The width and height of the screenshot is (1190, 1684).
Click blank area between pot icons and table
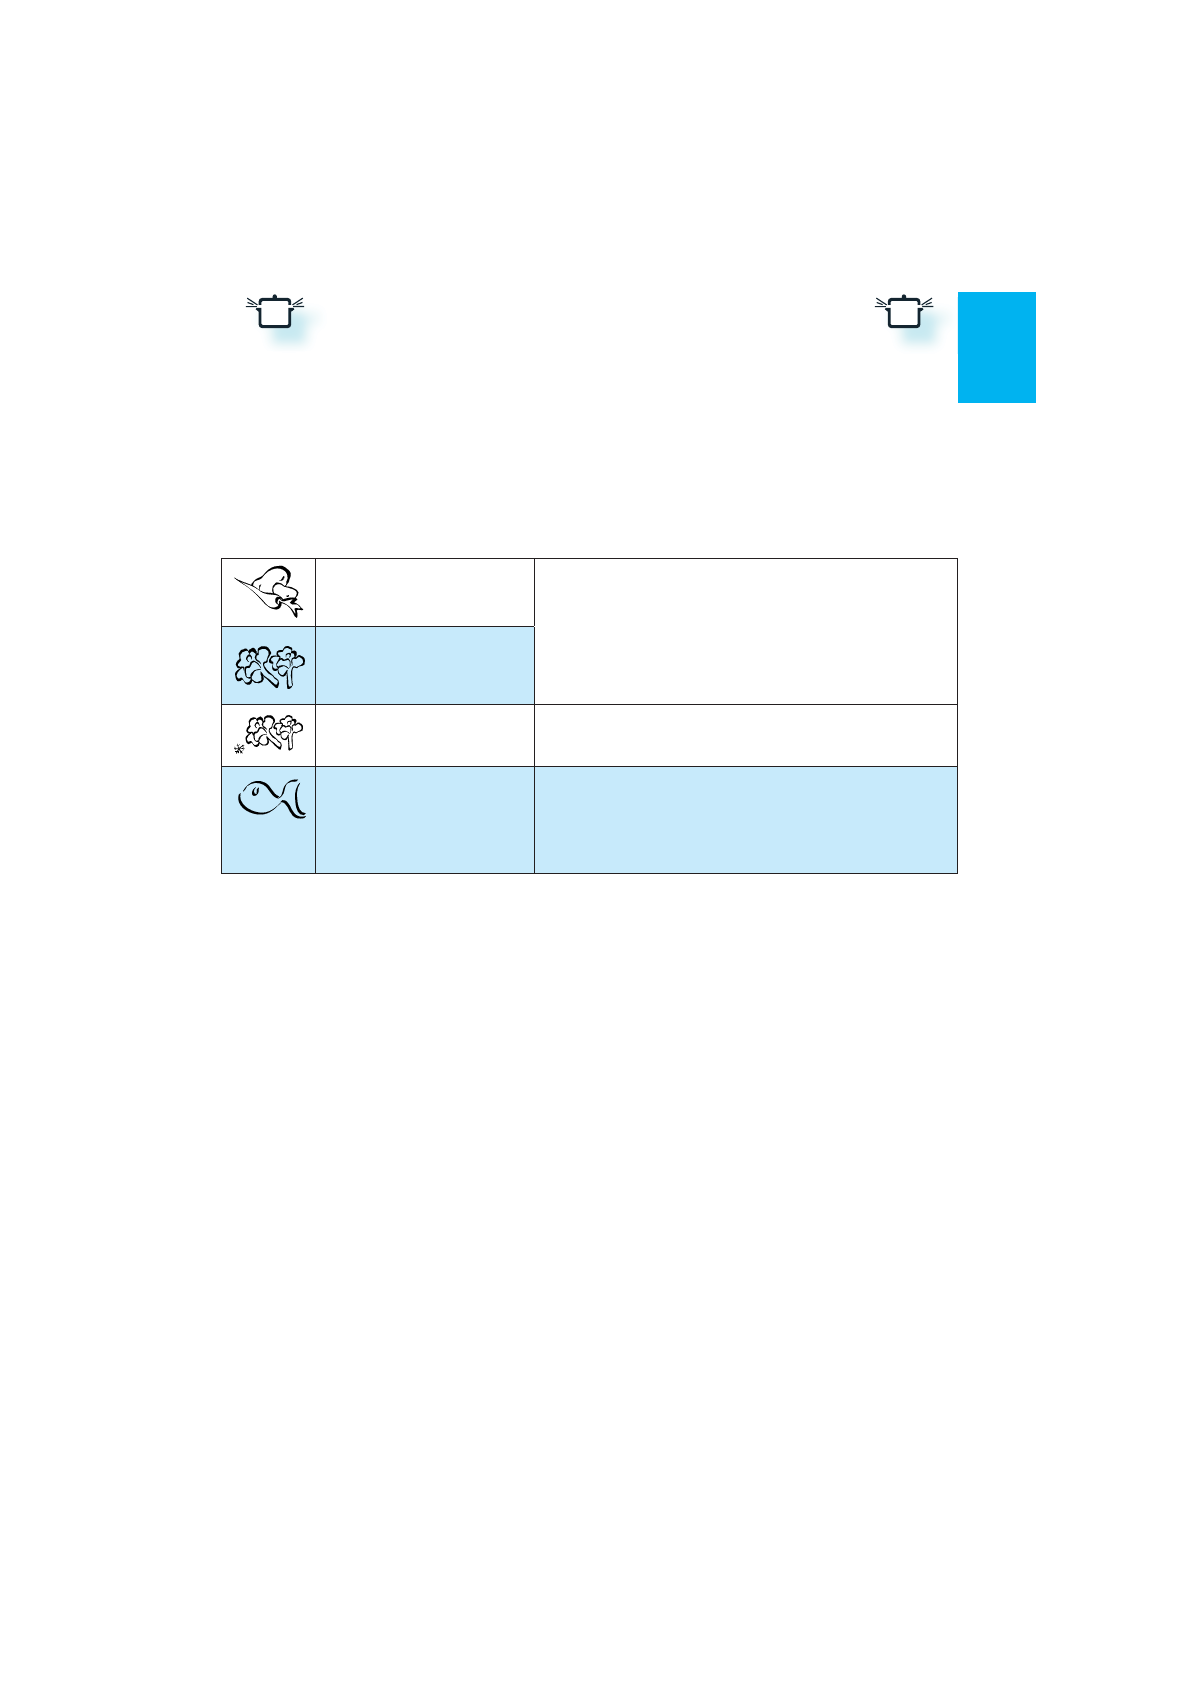[x=590, y=460]
